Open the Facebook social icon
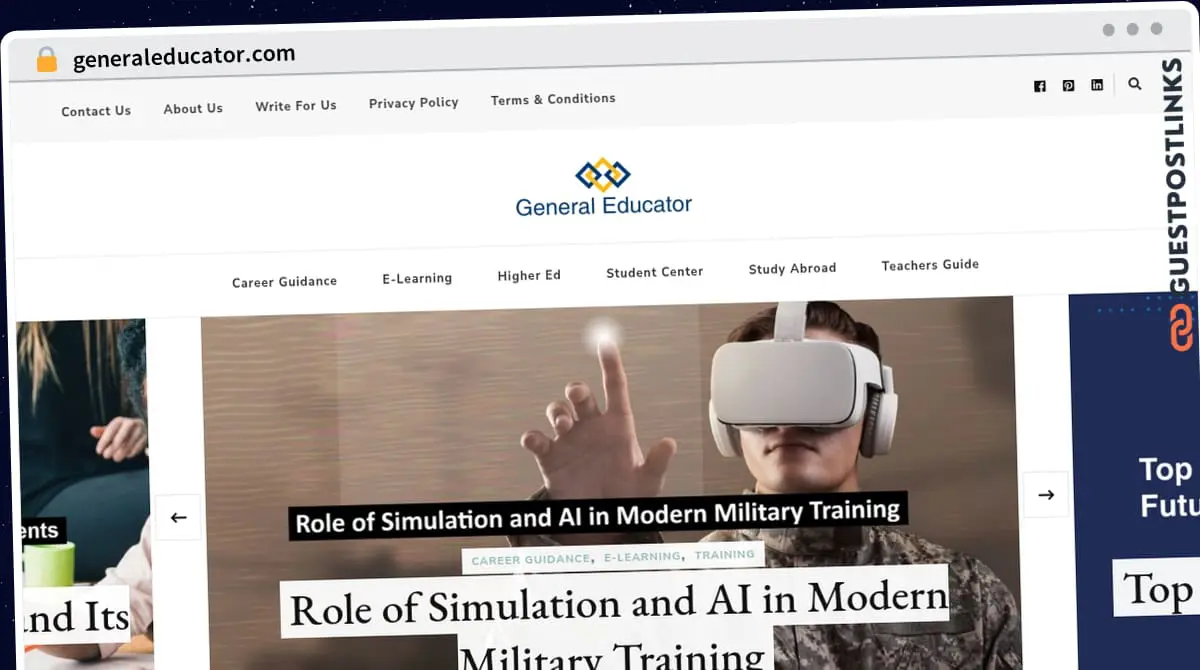The image size is (1200, 670). tap(1040, 86)
